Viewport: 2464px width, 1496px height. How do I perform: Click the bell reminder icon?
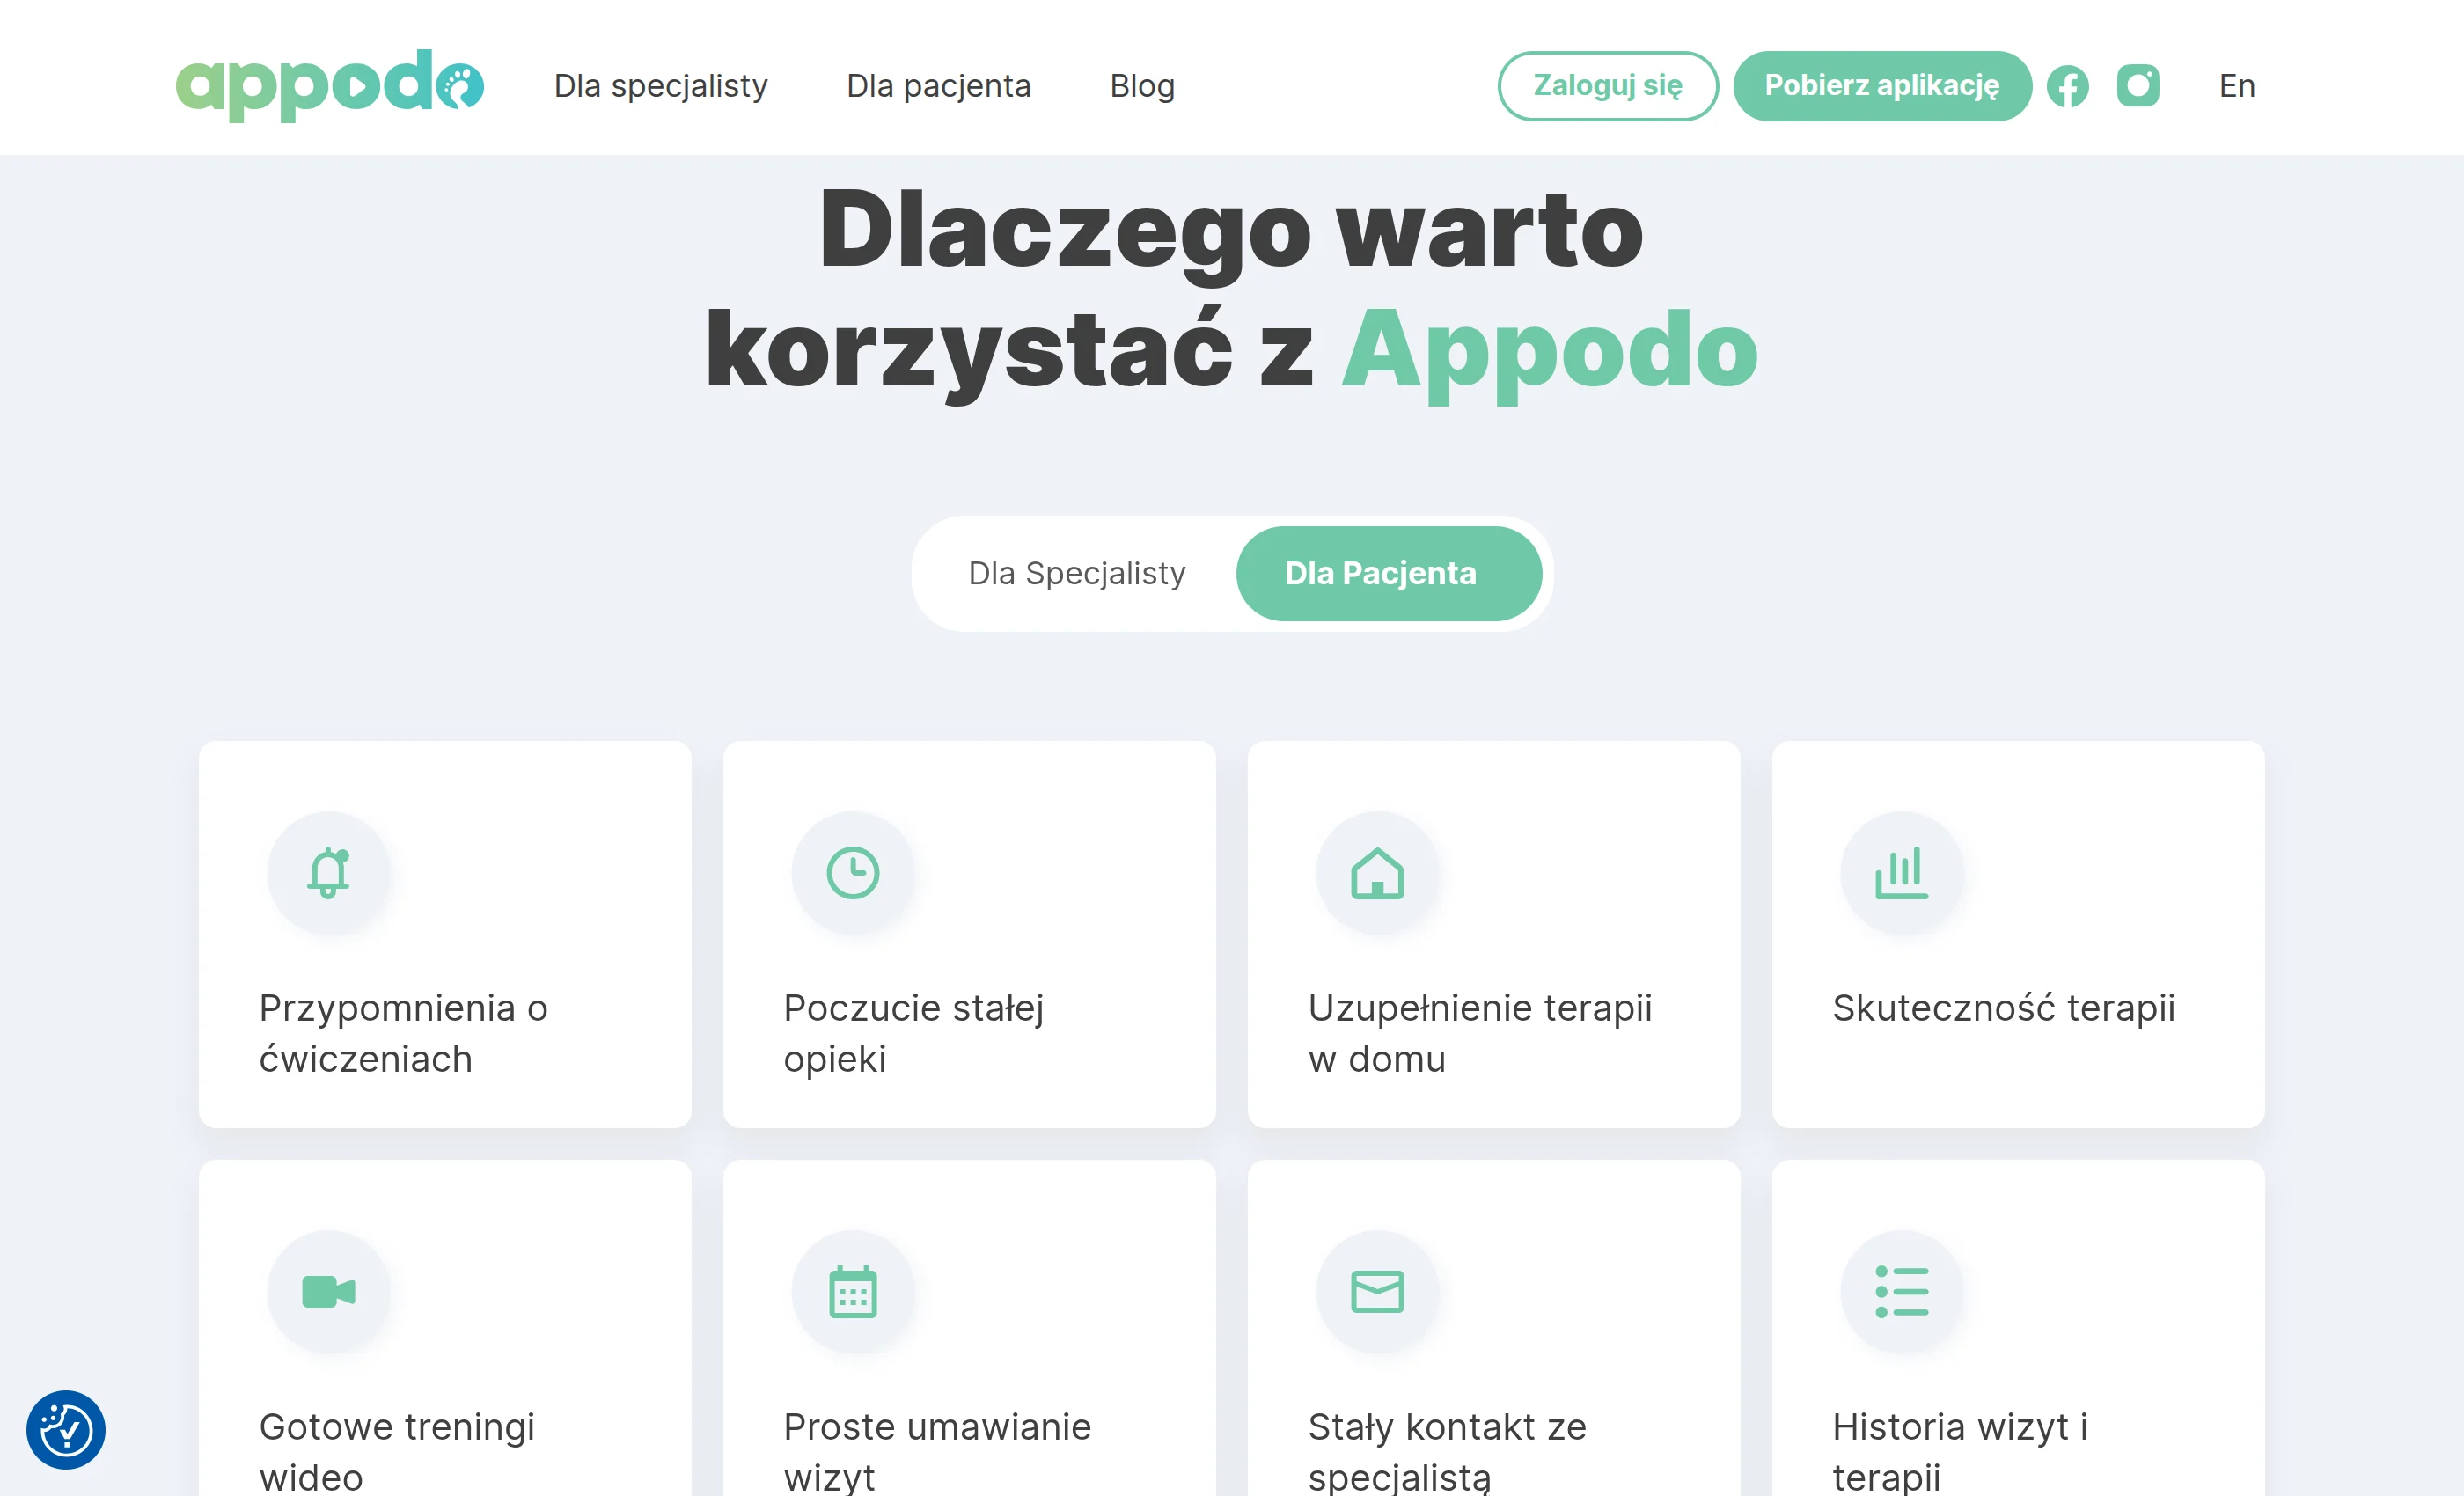tap(328, 873)
